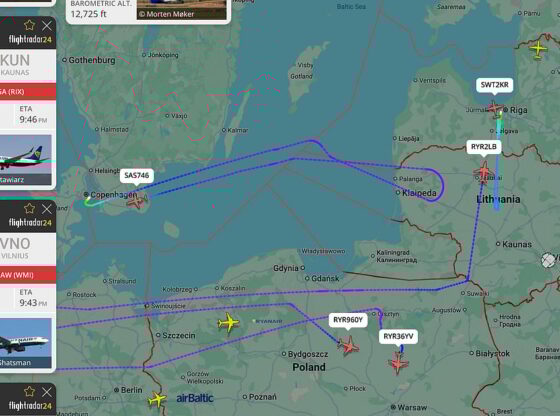560x416 pixels.
Task: Select the RYR36YV plane icon
Action: pyautogui.click(x=398, y=363)
